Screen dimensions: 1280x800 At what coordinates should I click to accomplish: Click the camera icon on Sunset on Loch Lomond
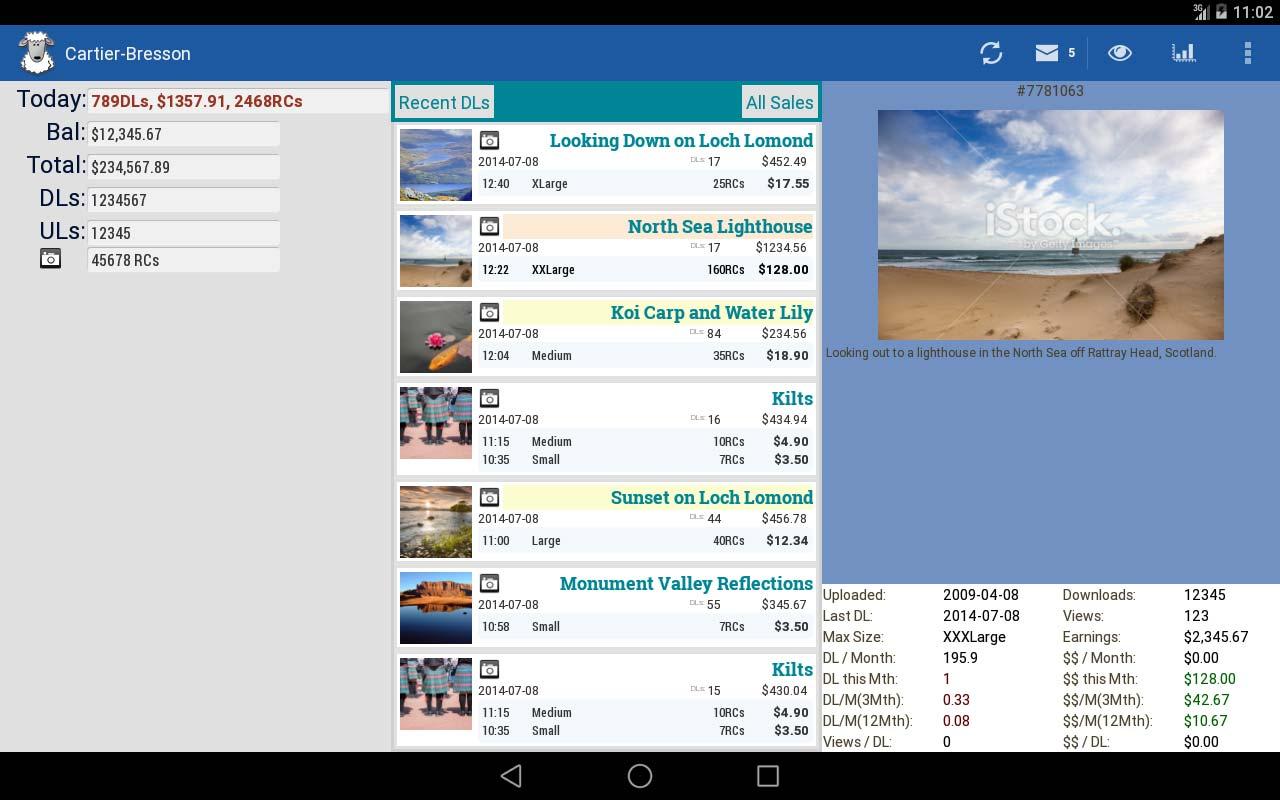(490, 497)
